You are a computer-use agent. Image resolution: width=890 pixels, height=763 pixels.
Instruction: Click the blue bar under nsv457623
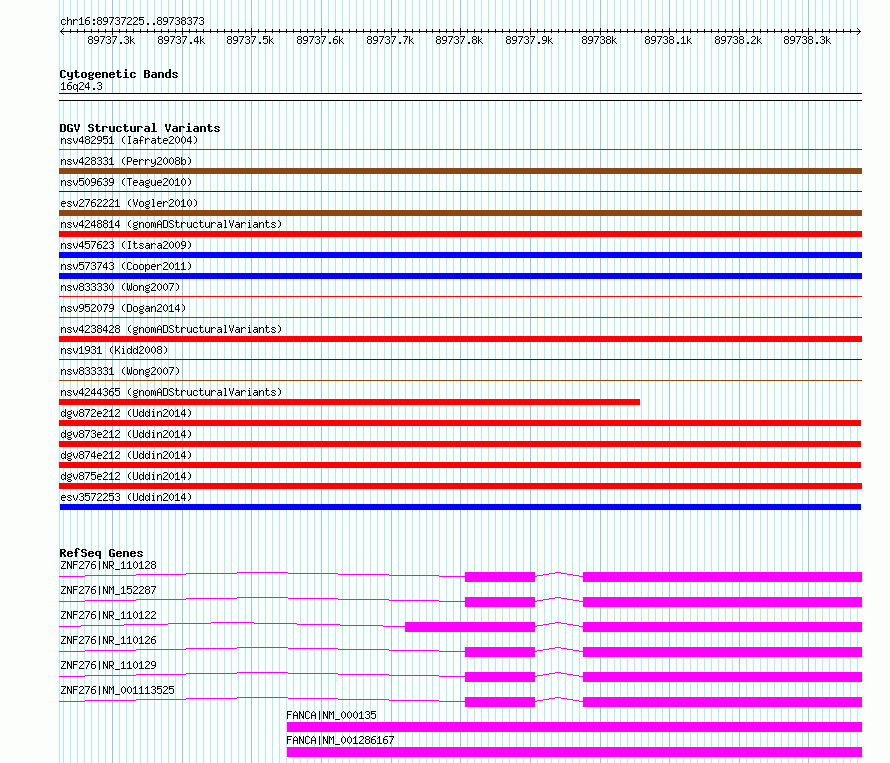click(x=460, y=255)
